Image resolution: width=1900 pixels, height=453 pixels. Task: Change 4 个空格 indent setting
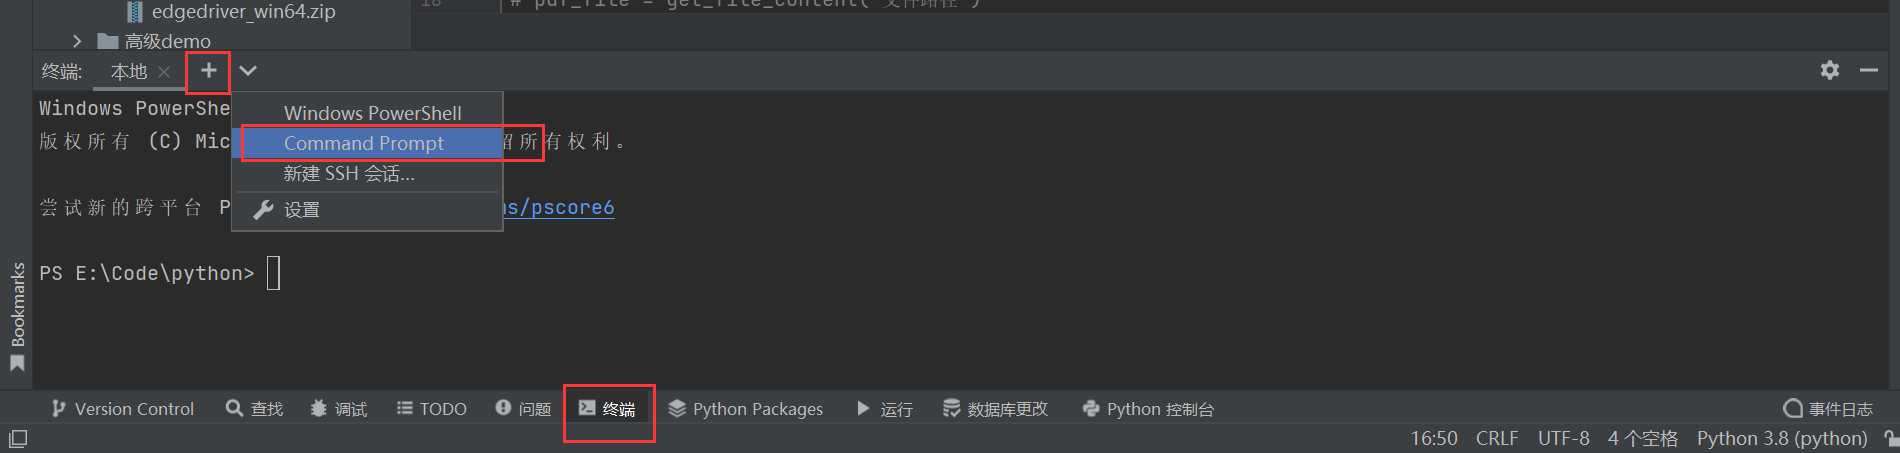(1643, 438)
